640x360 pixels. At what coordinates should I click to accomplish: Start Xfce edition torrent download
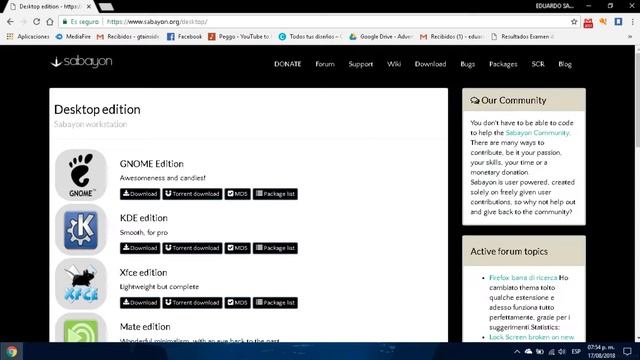pos(192,303)
